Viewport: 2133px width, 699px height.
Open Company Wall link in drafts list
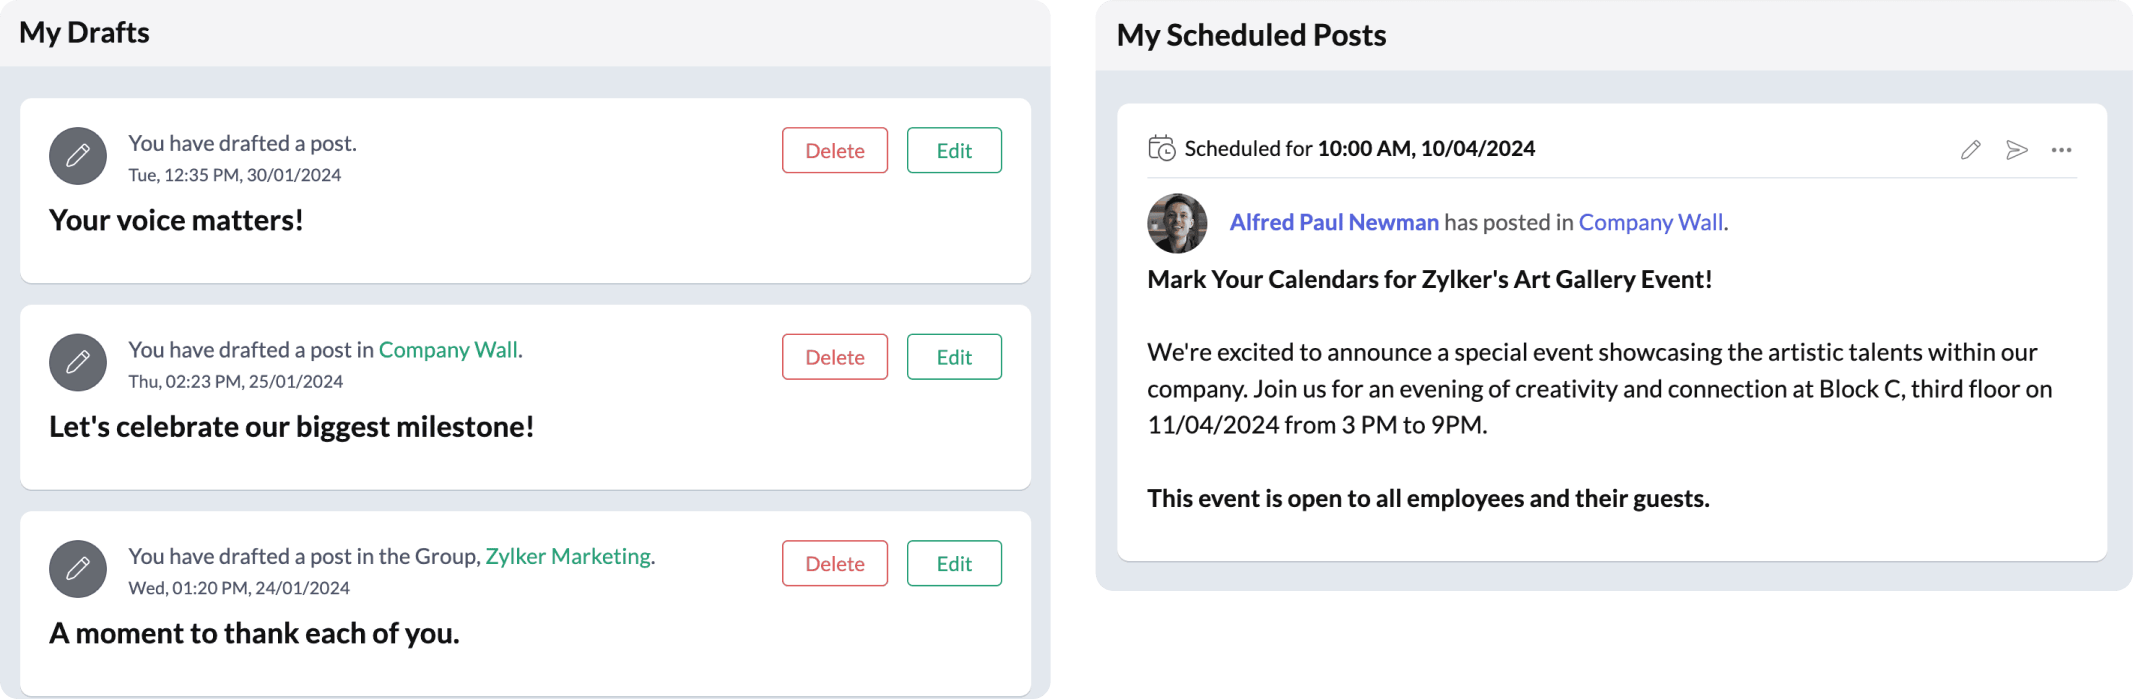point(448,350)
